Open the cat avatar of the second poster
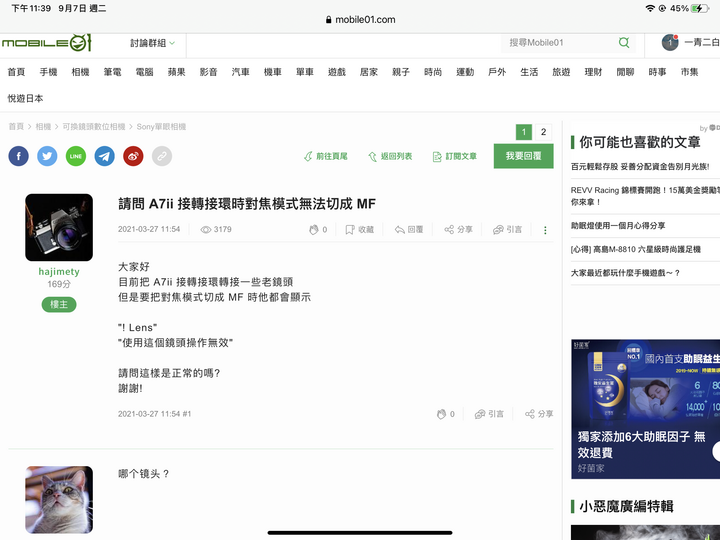Image resolution: width=720 pixels, height=540 pixels. click(59, 500)
